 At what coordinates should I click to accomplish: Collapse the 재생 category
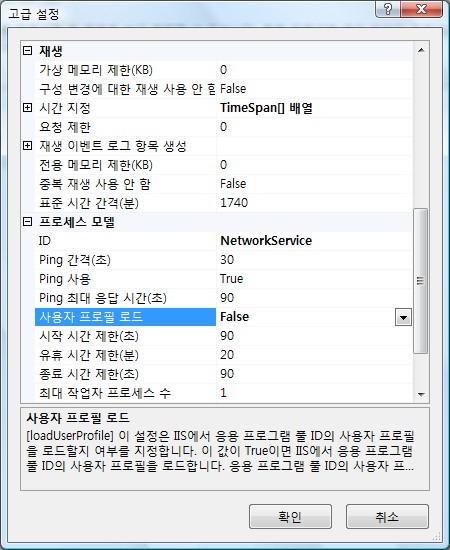(x=27, y=51)
